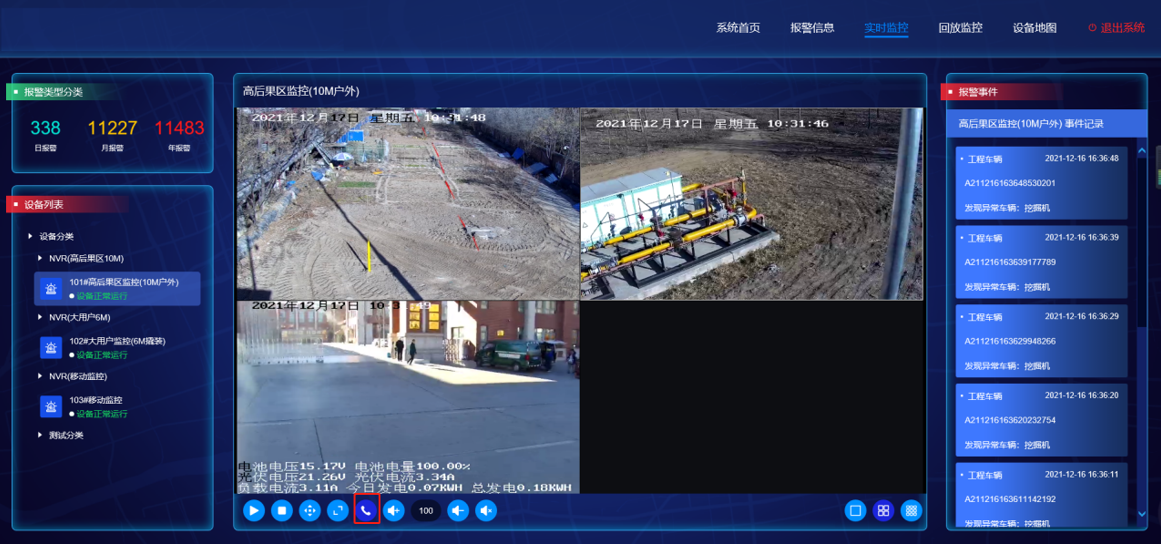Collapse the NVR(大用户6M) group
Image resolution: width=1161 pixels, height=544 pixels.
pos(40,317)
